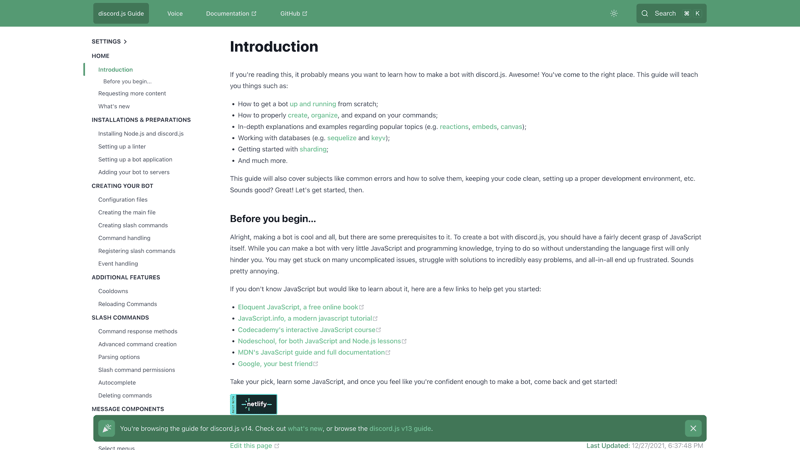Open Requesting more content page
Image resolution: width=800 pixels, height=450 pixels.
pos(132,93)
